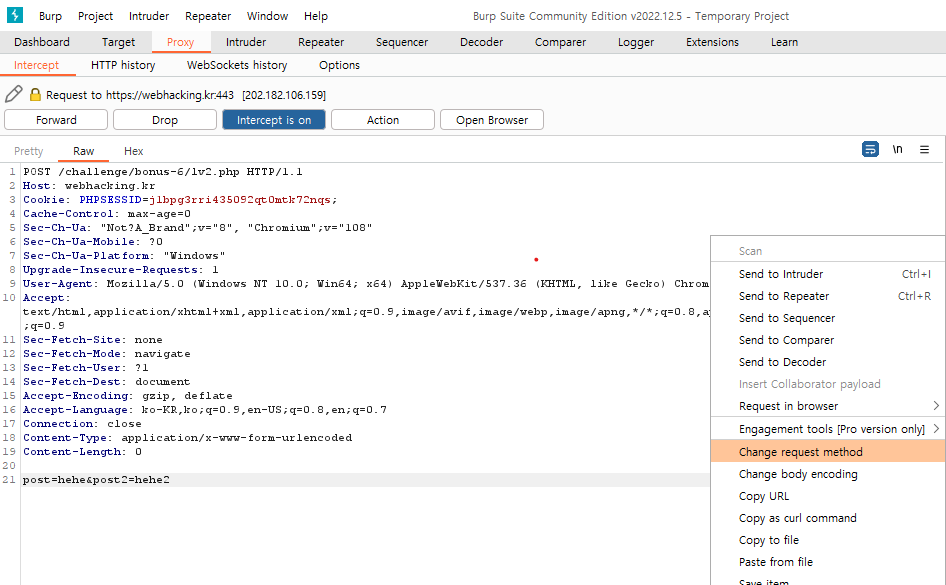Click the Content-Type header line
Image resolution: width=946 pixels, height=585 pixels.
coord(188,438)
